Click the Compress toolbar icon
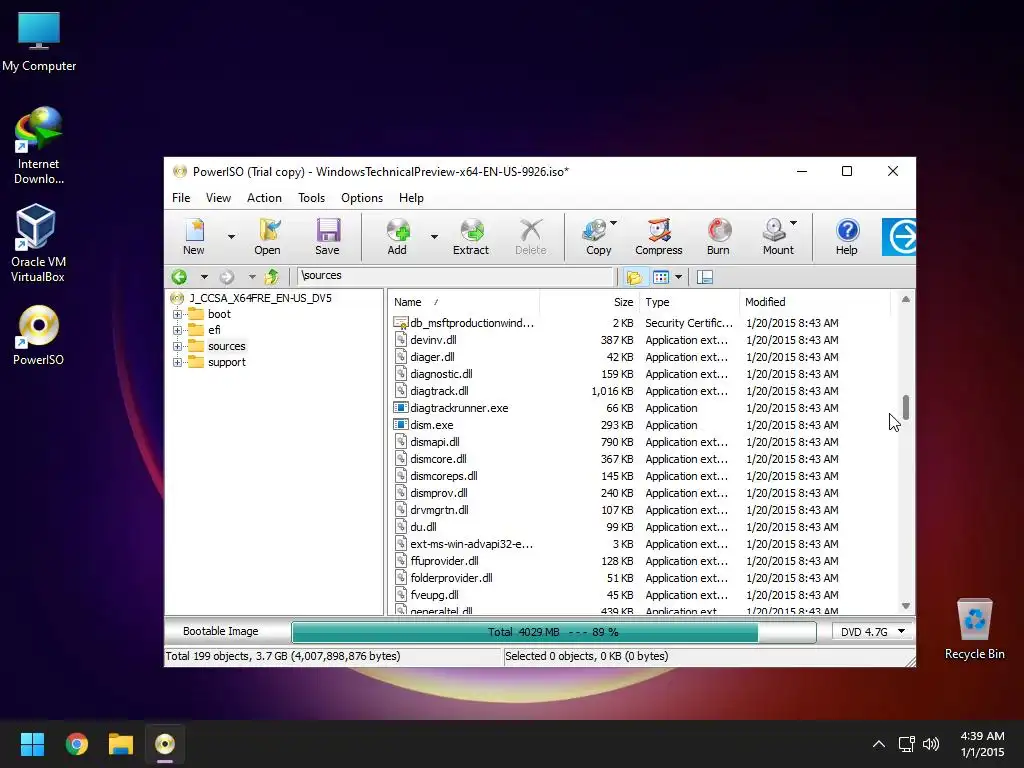Screen dimensions: 1024x768 coord(658,236)
